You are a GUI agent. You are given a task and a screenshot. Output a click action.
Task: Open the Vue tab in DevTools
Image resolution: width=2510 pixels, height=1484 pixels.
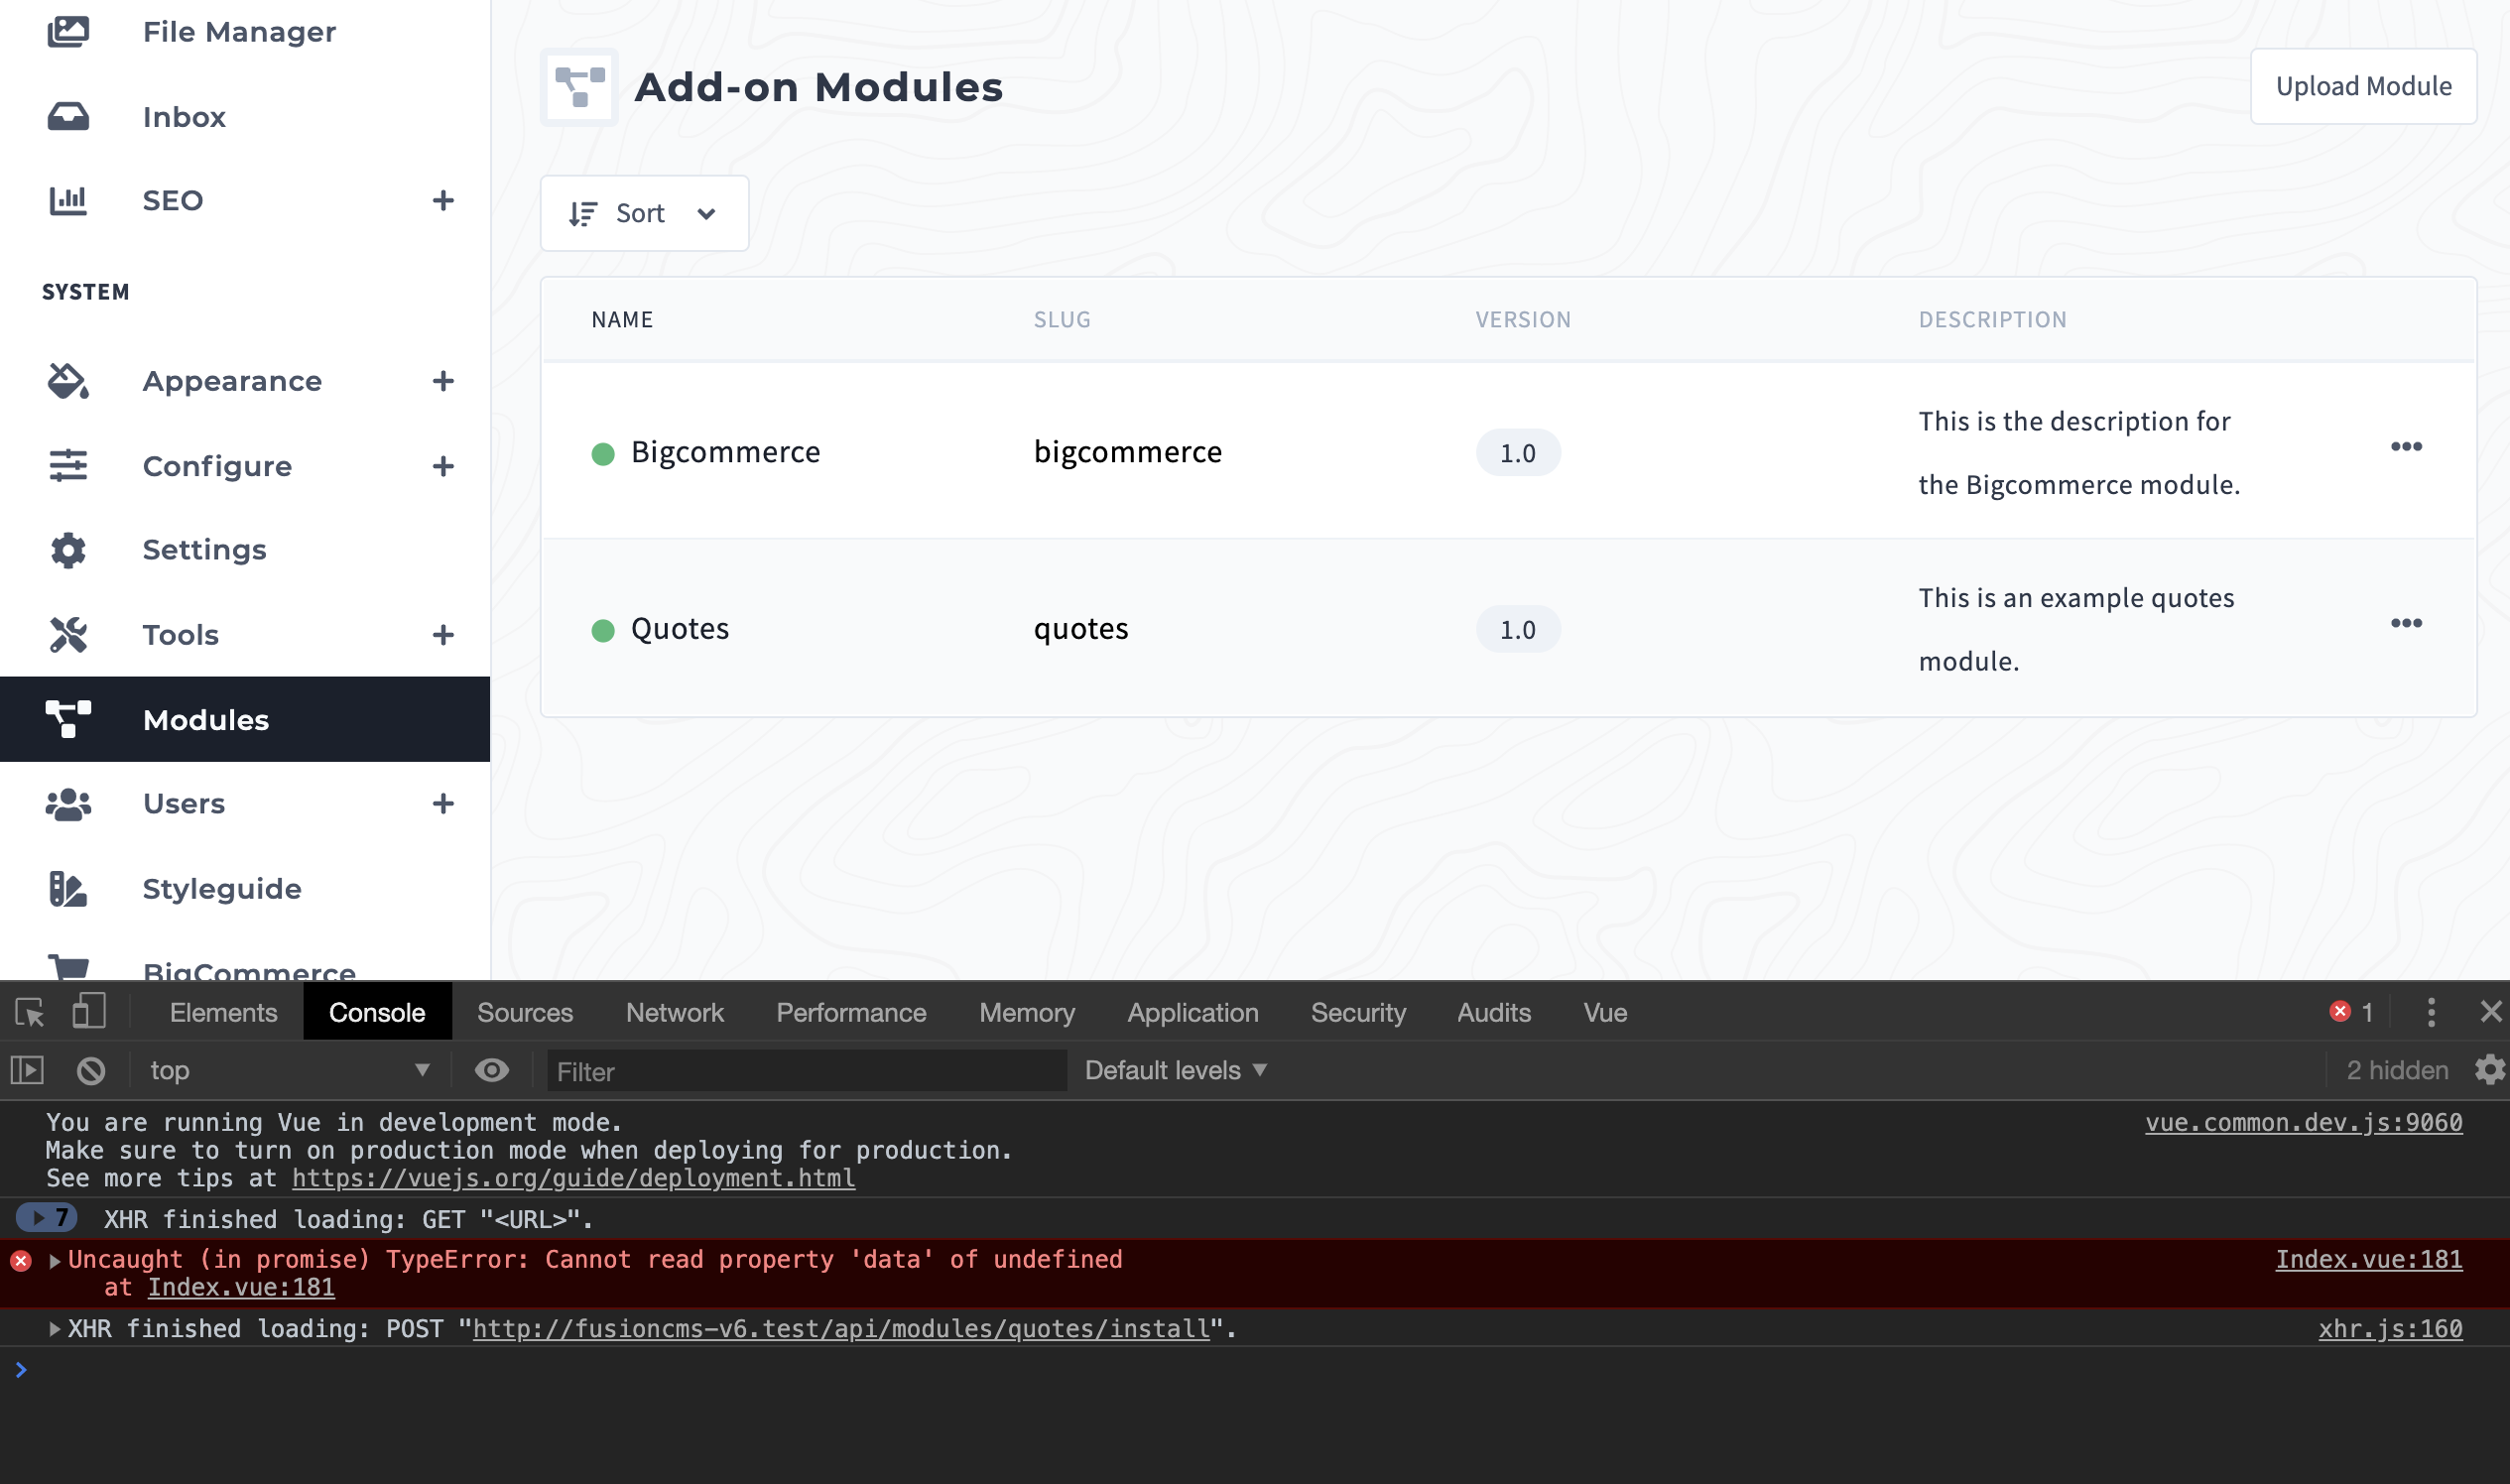coord(1604,1012)
